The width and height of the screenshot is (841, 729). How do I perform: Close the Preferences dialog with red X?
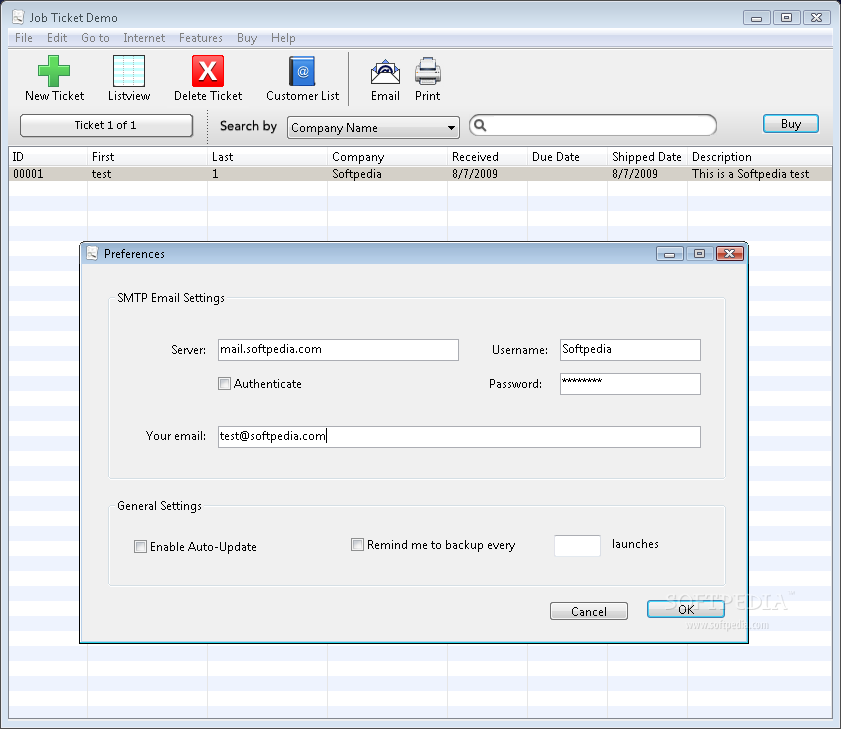point(730,254)
